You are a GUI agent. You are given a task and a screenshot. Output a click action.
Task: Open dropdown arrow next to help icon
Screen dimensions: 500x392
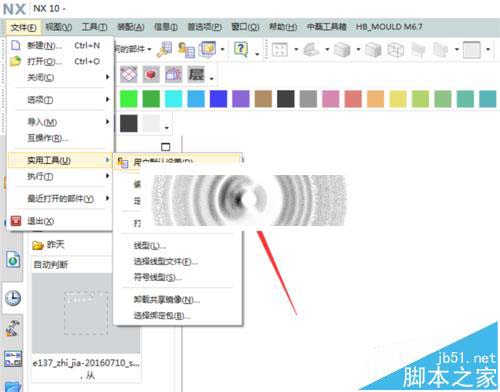coord(257,53)
